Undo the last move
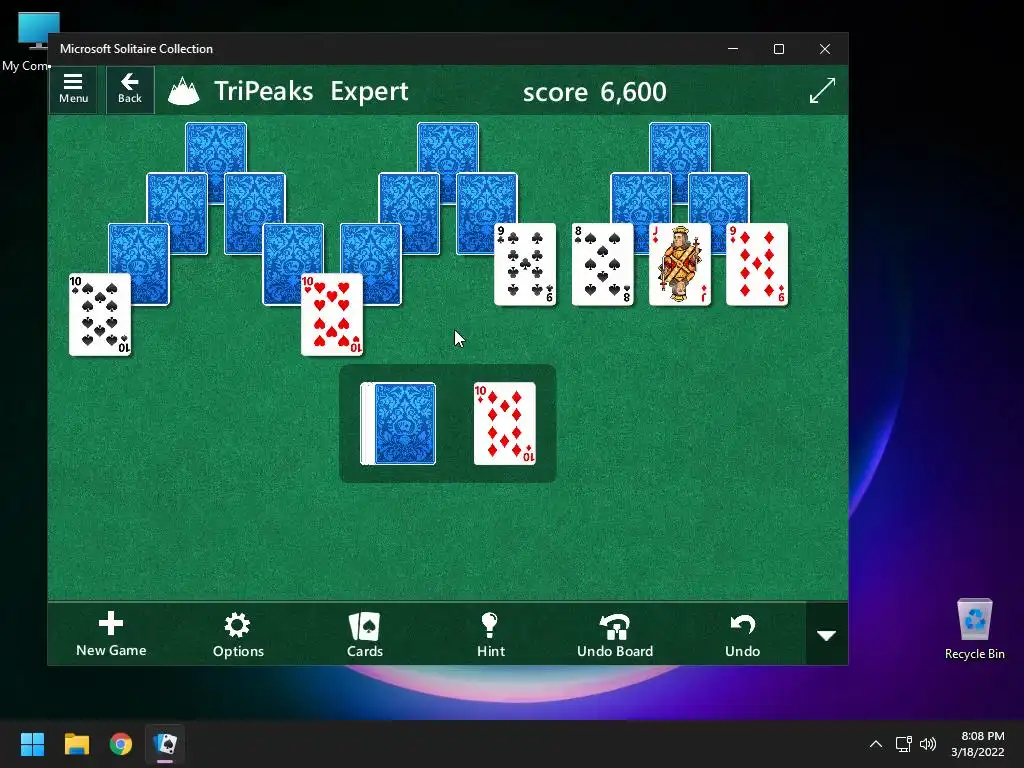 click(x=743, y=634)
